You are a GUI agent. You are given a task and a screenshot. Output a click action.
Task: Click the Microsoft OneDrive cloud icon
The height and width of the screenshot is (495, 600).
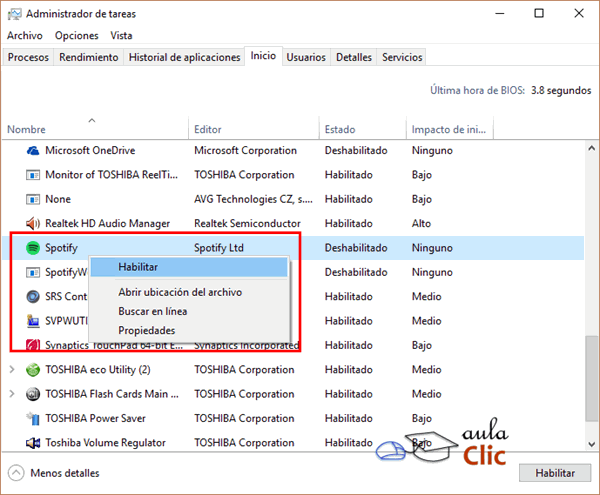tap(33, 150)
